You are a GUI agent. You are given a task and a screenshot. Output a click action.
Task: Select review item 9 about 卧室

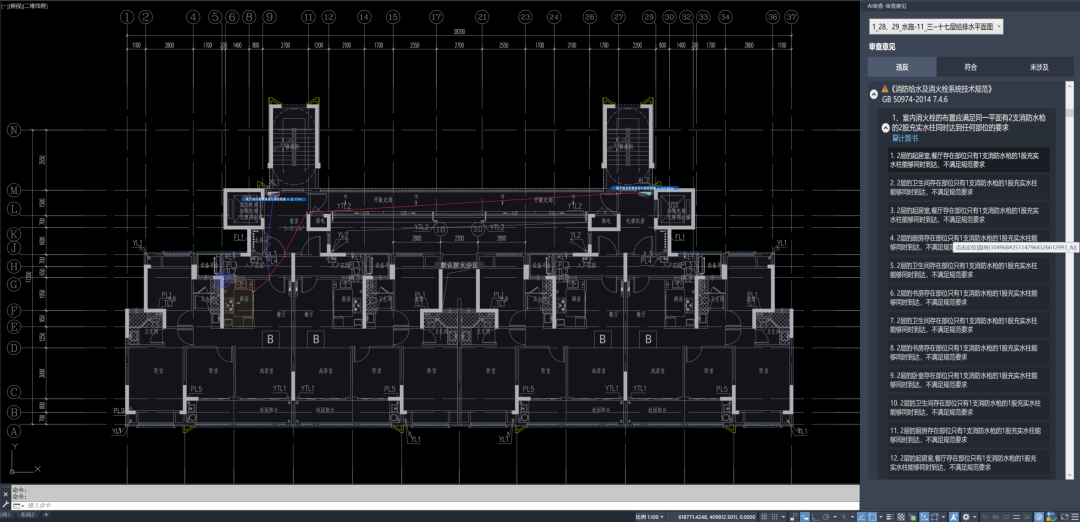tap(968, 380)
